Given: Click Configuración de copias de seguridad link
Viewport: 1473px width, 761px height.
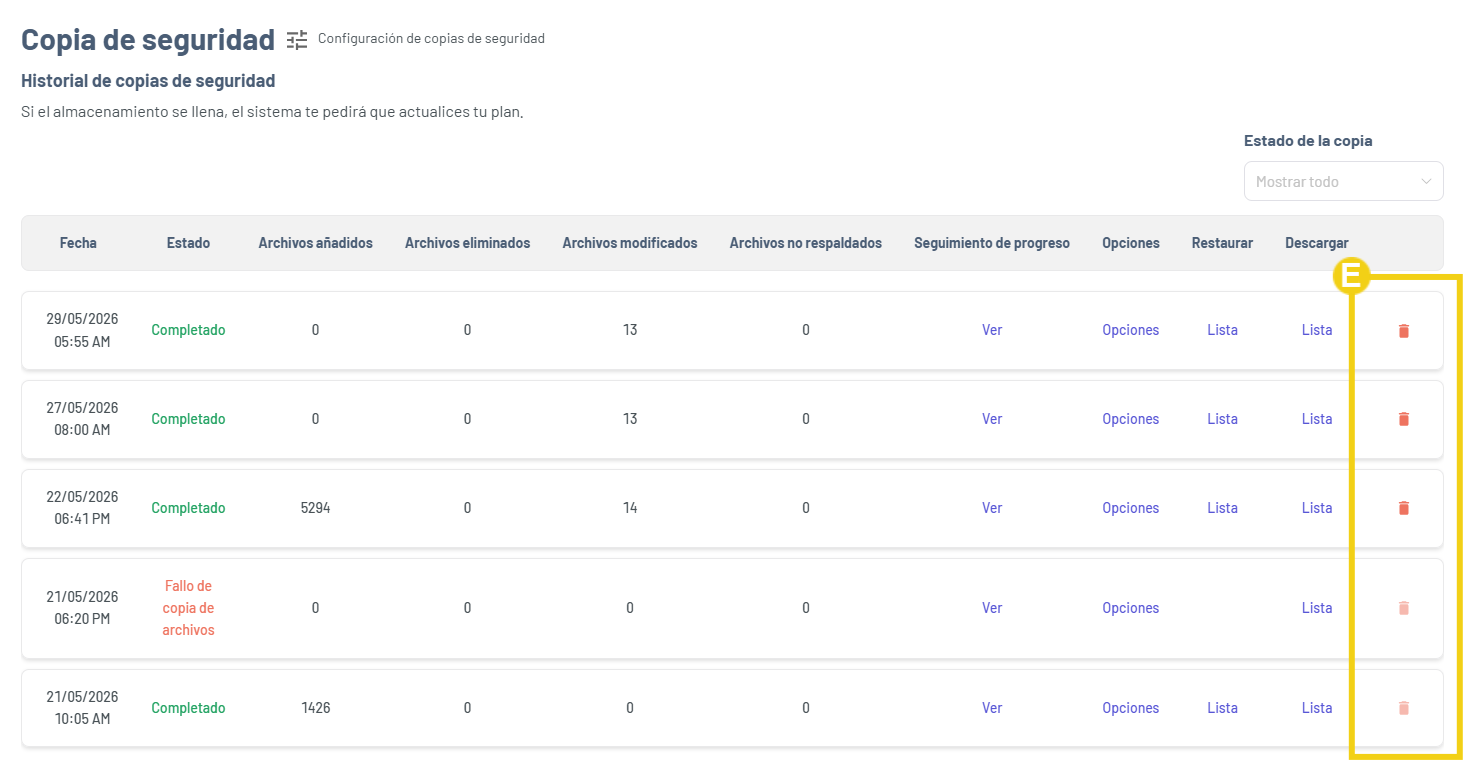Looking at the screenshot, I should point(431,39).
